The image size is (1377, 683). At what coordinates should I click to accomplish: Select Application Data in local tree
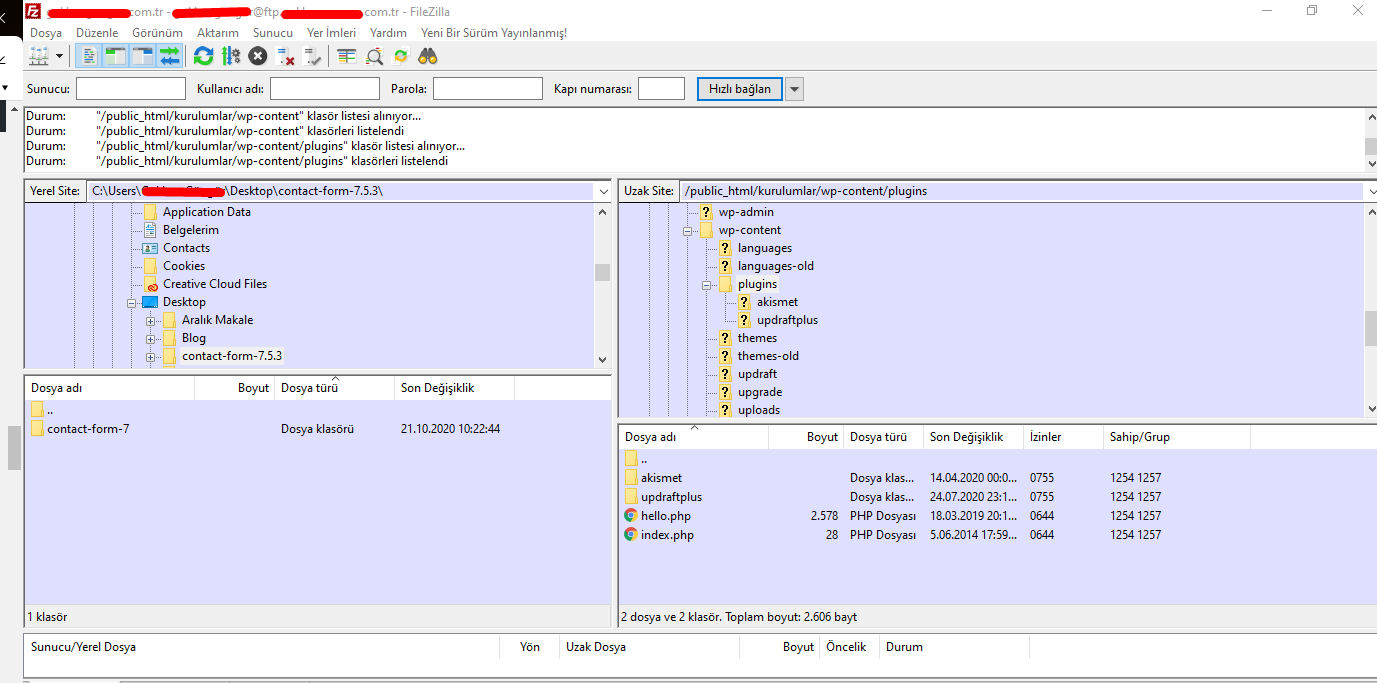207,212
